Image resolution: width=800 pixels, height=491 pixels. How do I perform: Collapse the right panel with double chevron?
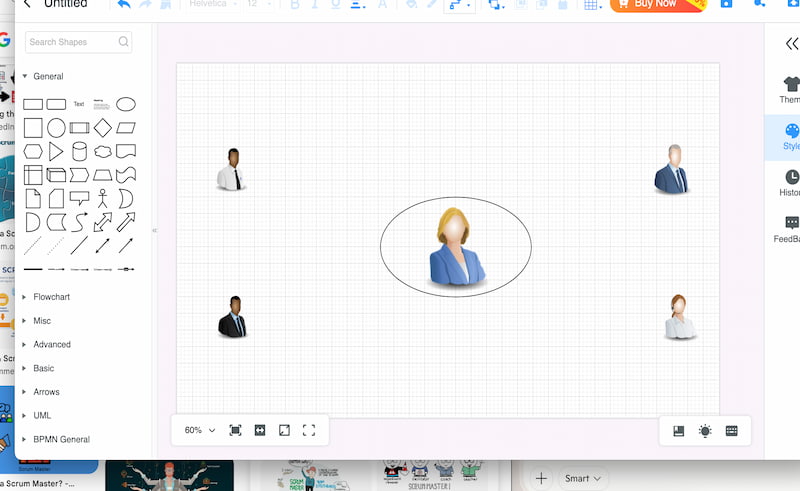tap(792, 43)
